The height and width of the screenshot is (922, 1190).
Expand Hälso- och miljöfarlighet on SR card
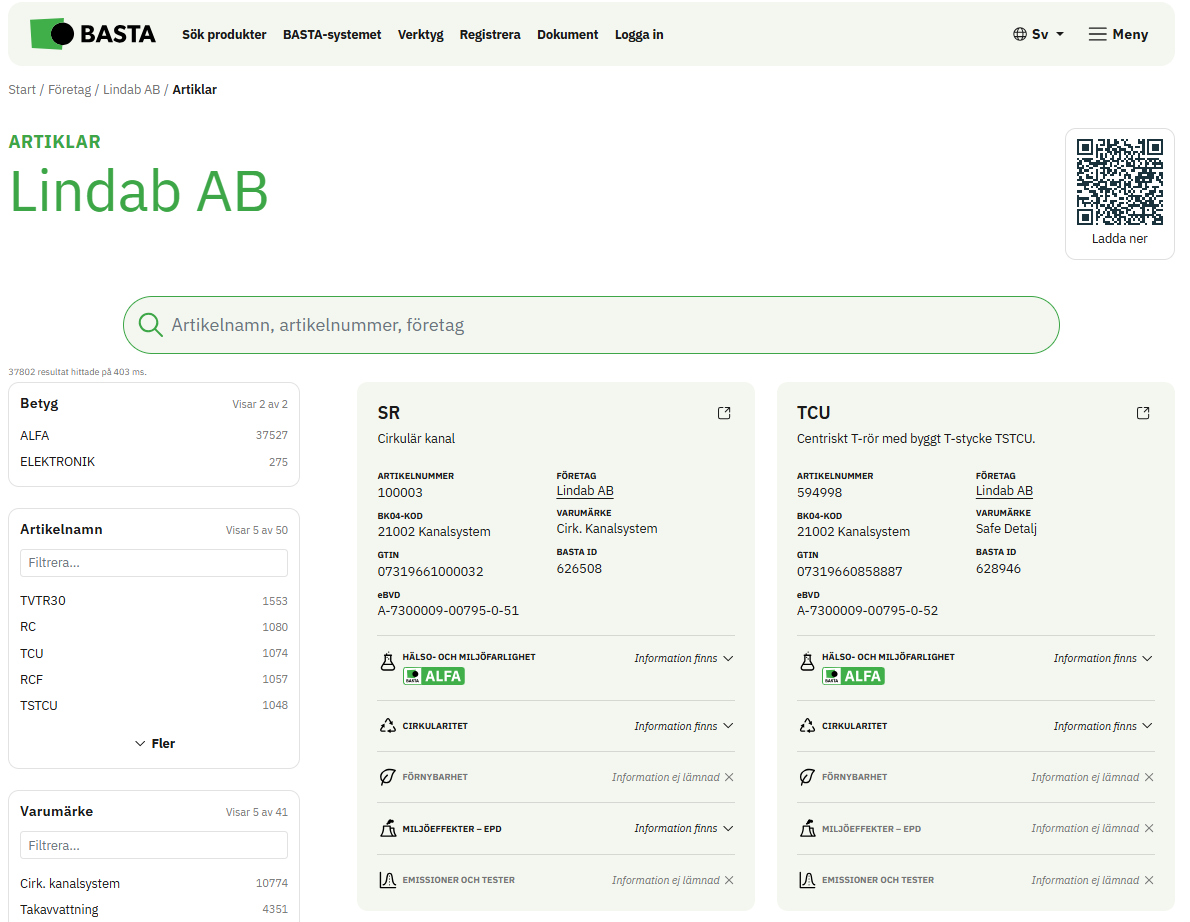pyautogui.click(x=684, y=658)
